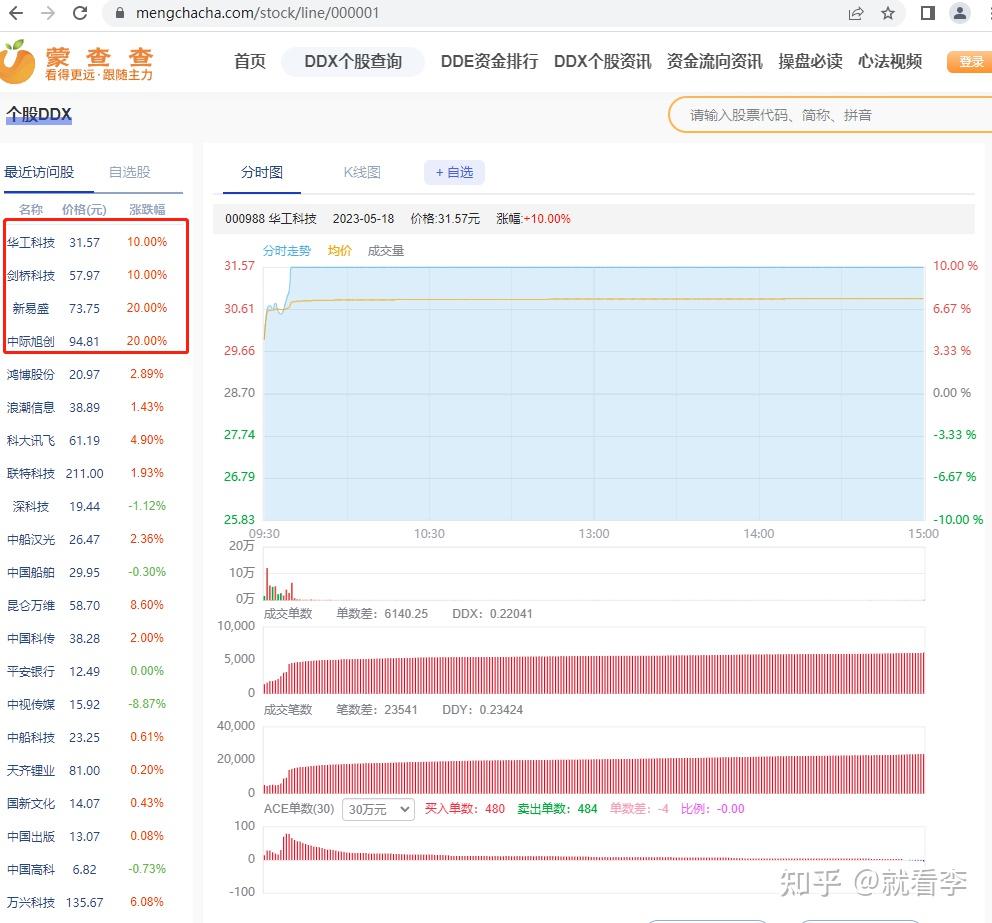Image resolution: width=992 pixels, height=923 pixels.
Task: Click the browser back arrow
Action: [16, 13]
